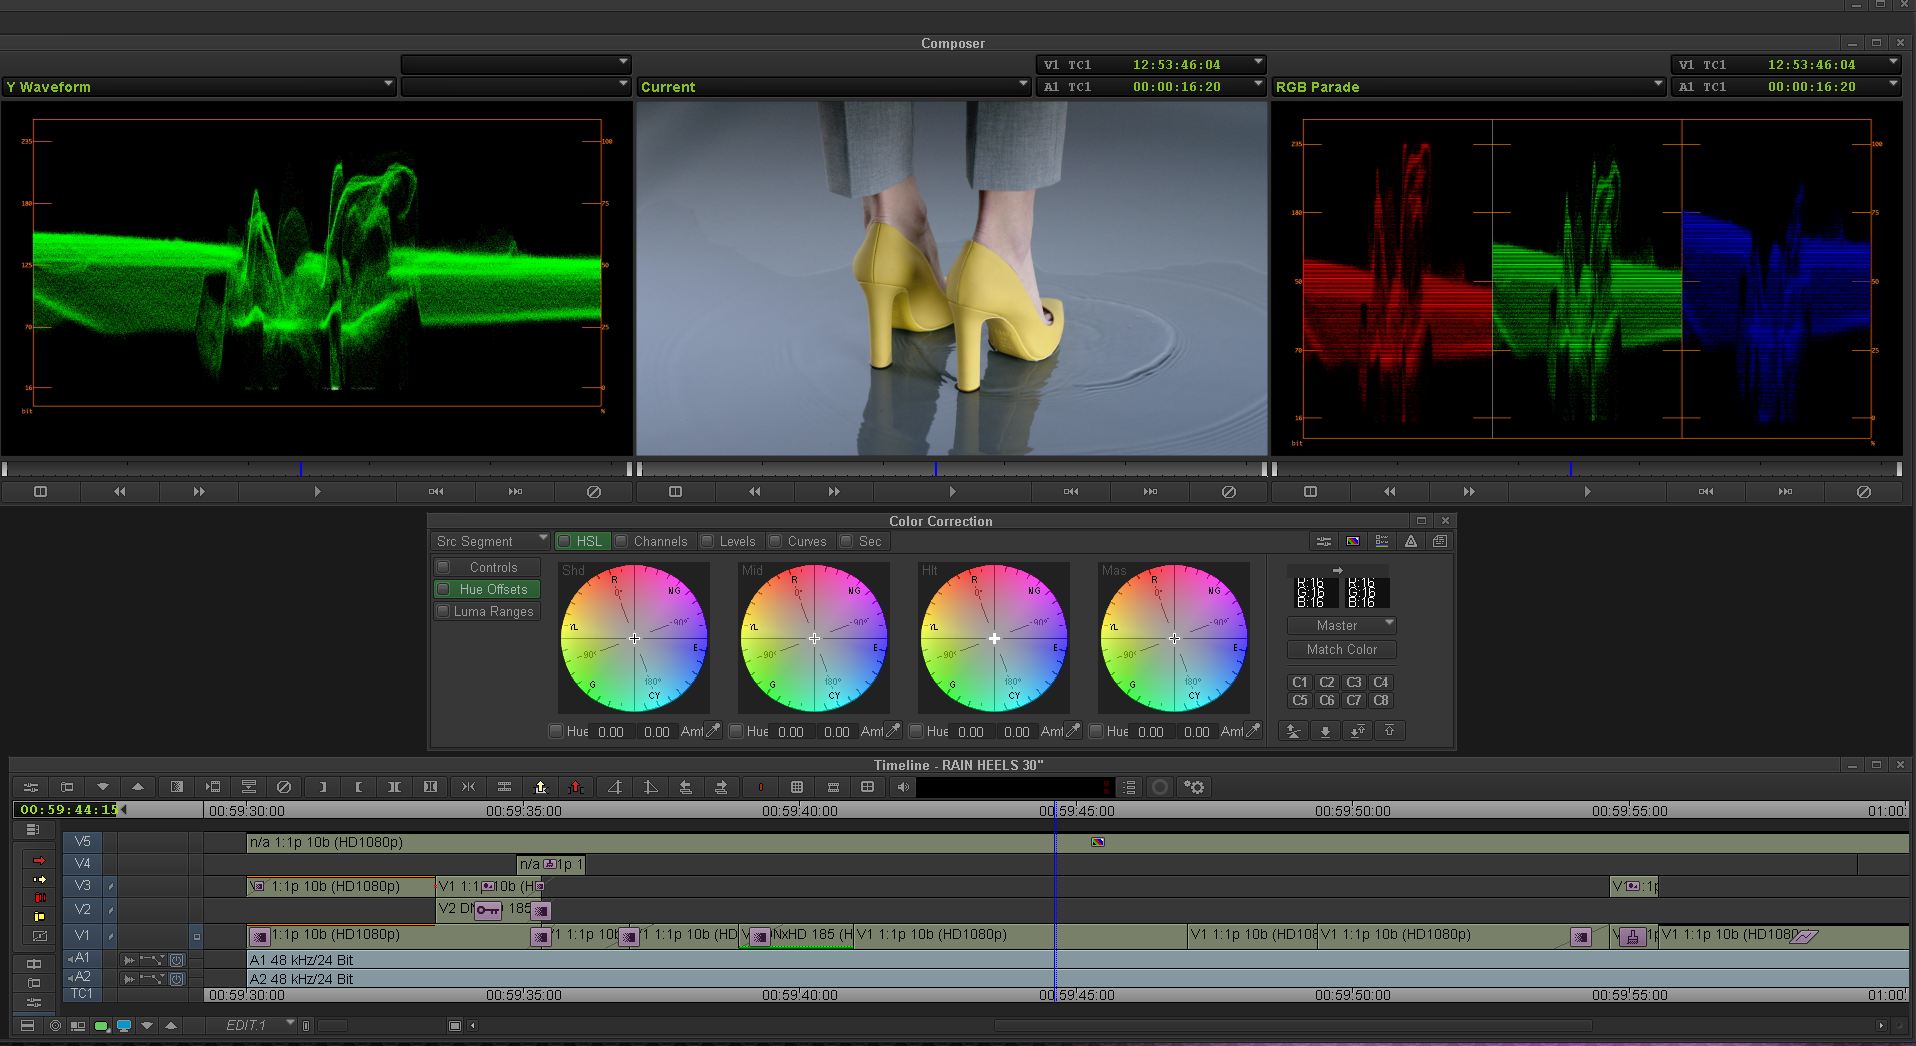This screenshot has width=1916, height=1046.
Task: Switch to the Levels tab
Action: [737, 541]
